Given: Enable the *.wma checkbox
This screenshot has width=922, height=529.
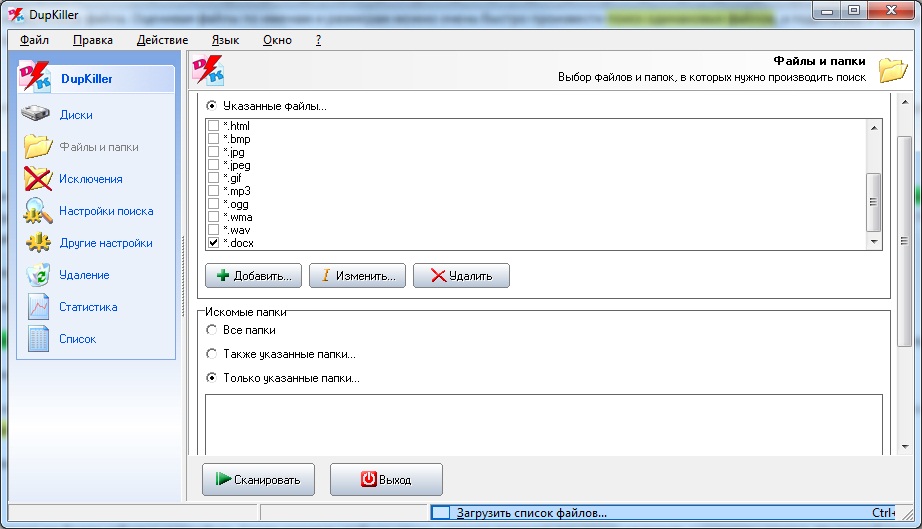Looking at the screenshot, I should 213,217.
